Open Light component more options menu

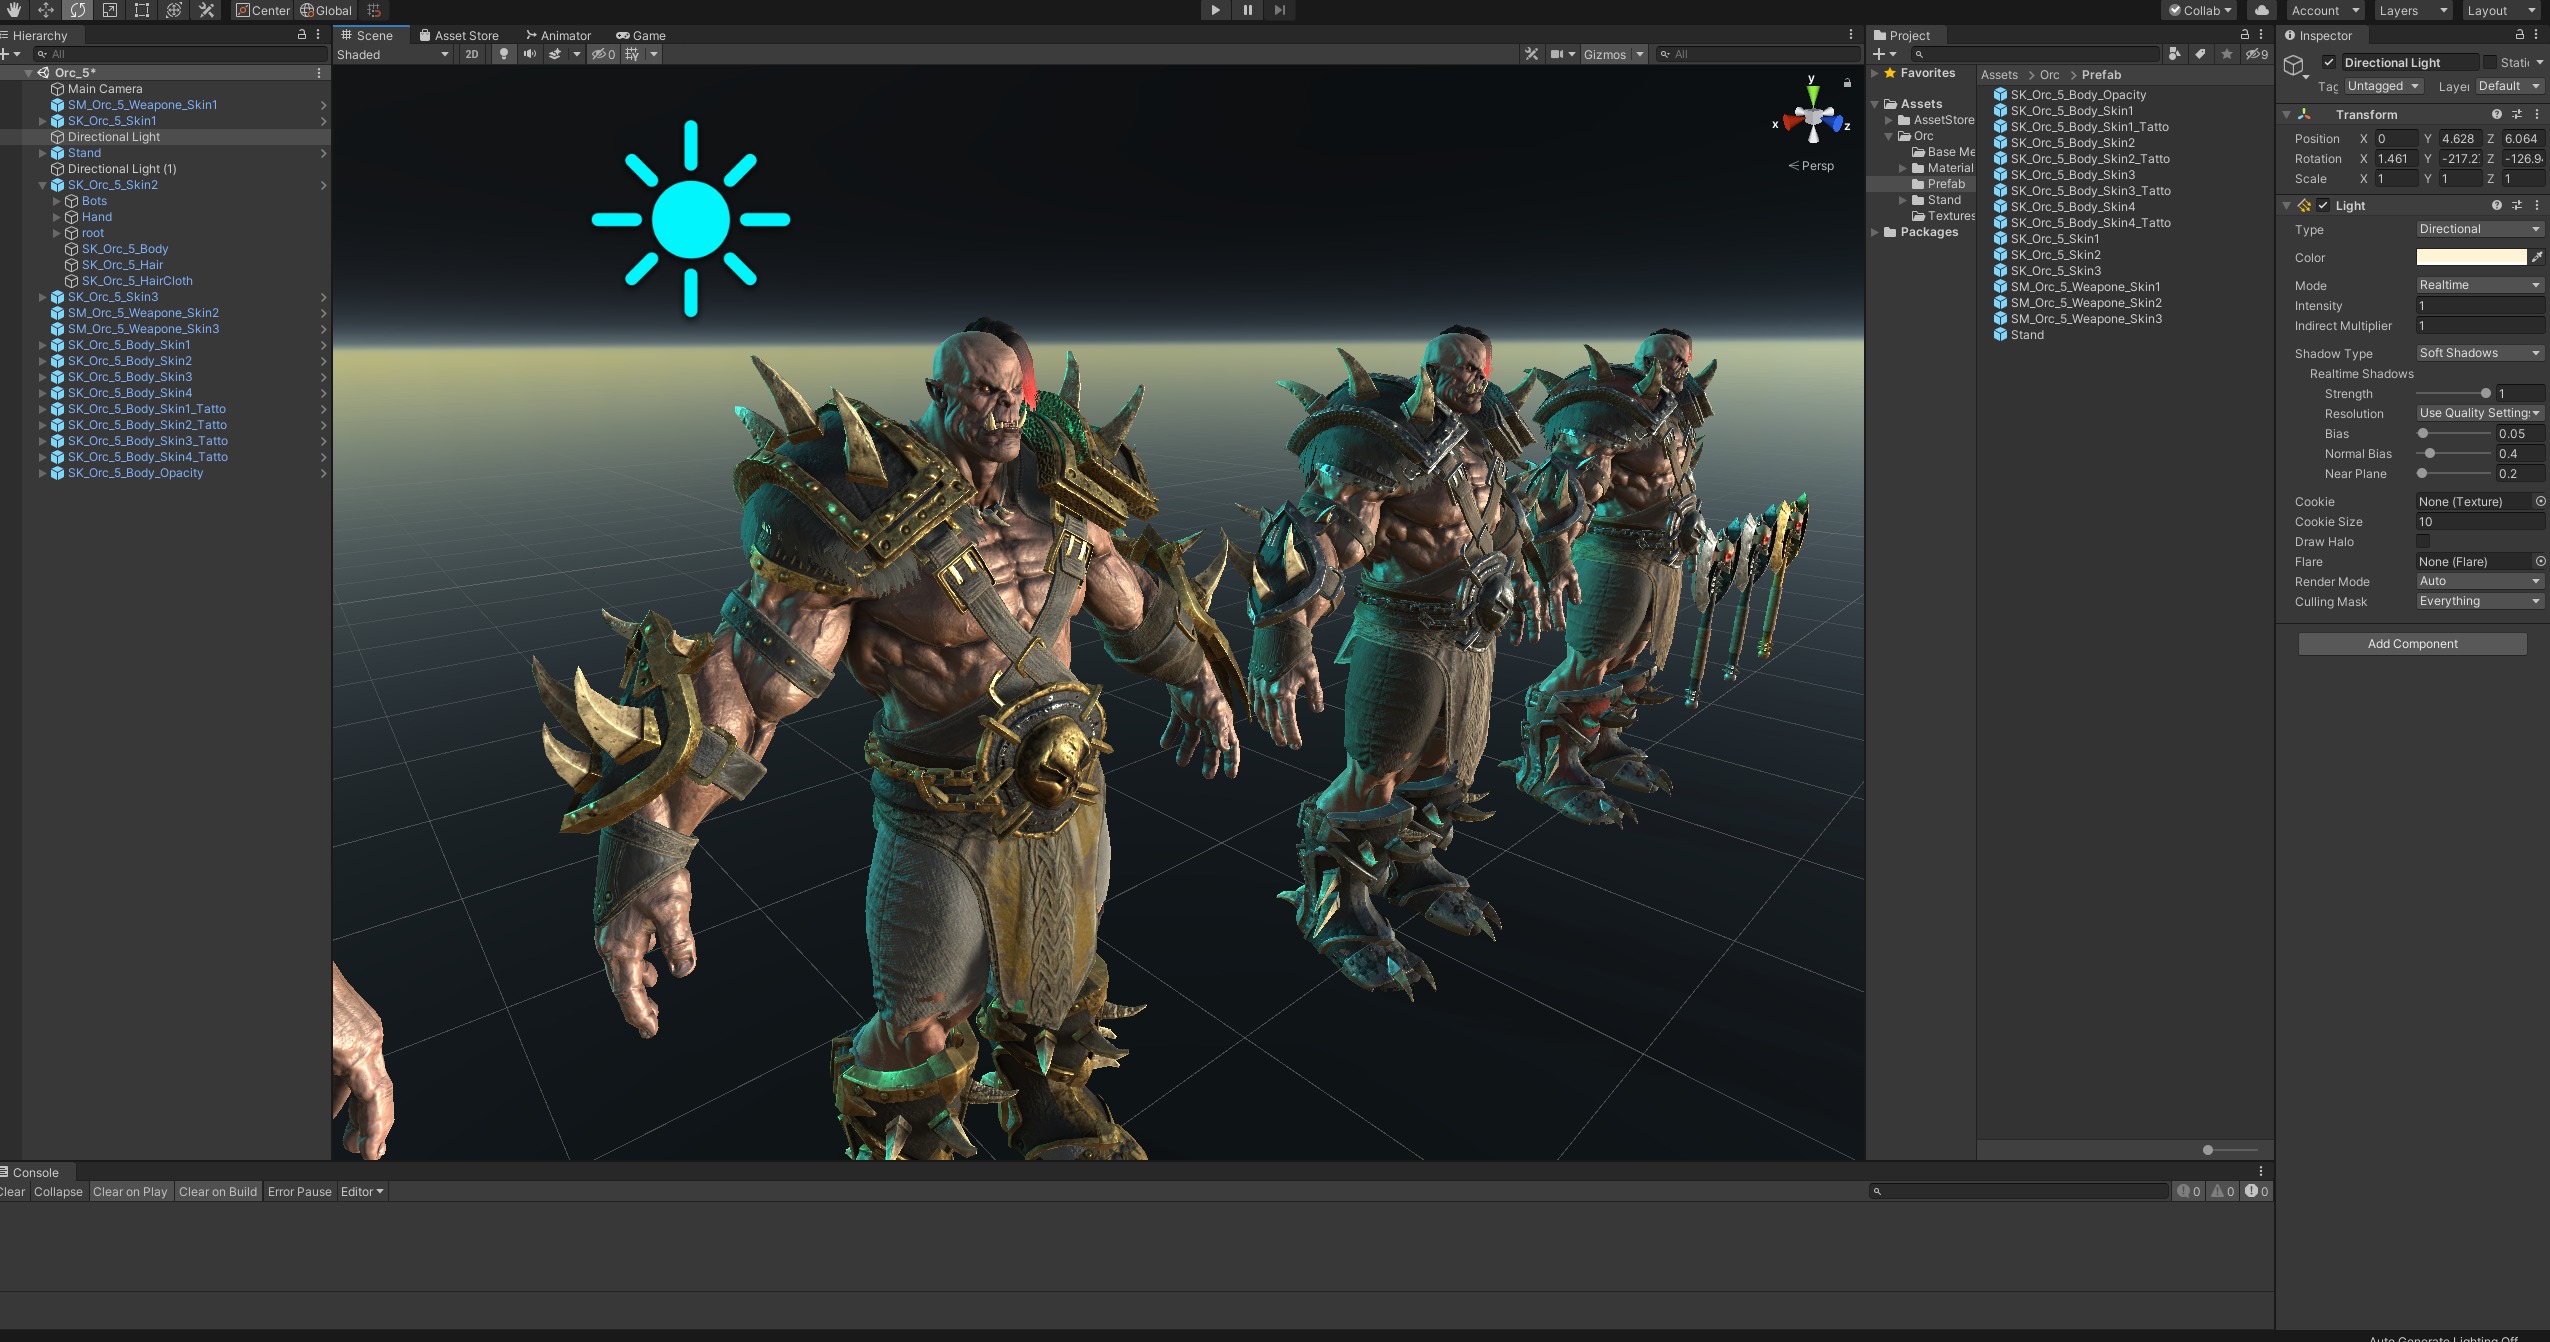coord(2536,205)
